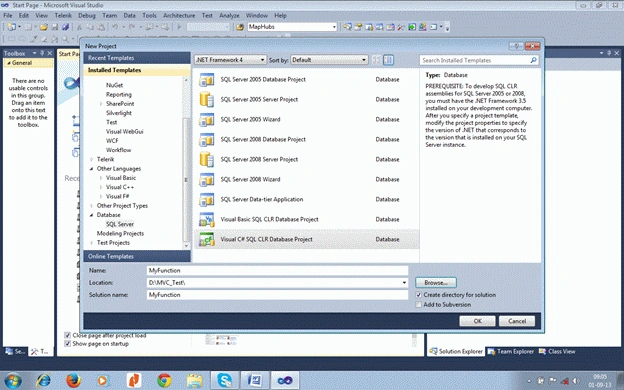Open Microsoft Word from the taskbar
The image size is (624, 390).
point(255,381)
